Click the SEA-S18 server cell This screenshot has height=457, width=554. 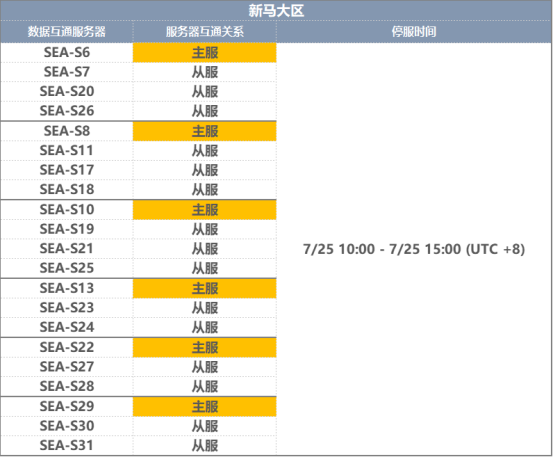tap(67, 189)
